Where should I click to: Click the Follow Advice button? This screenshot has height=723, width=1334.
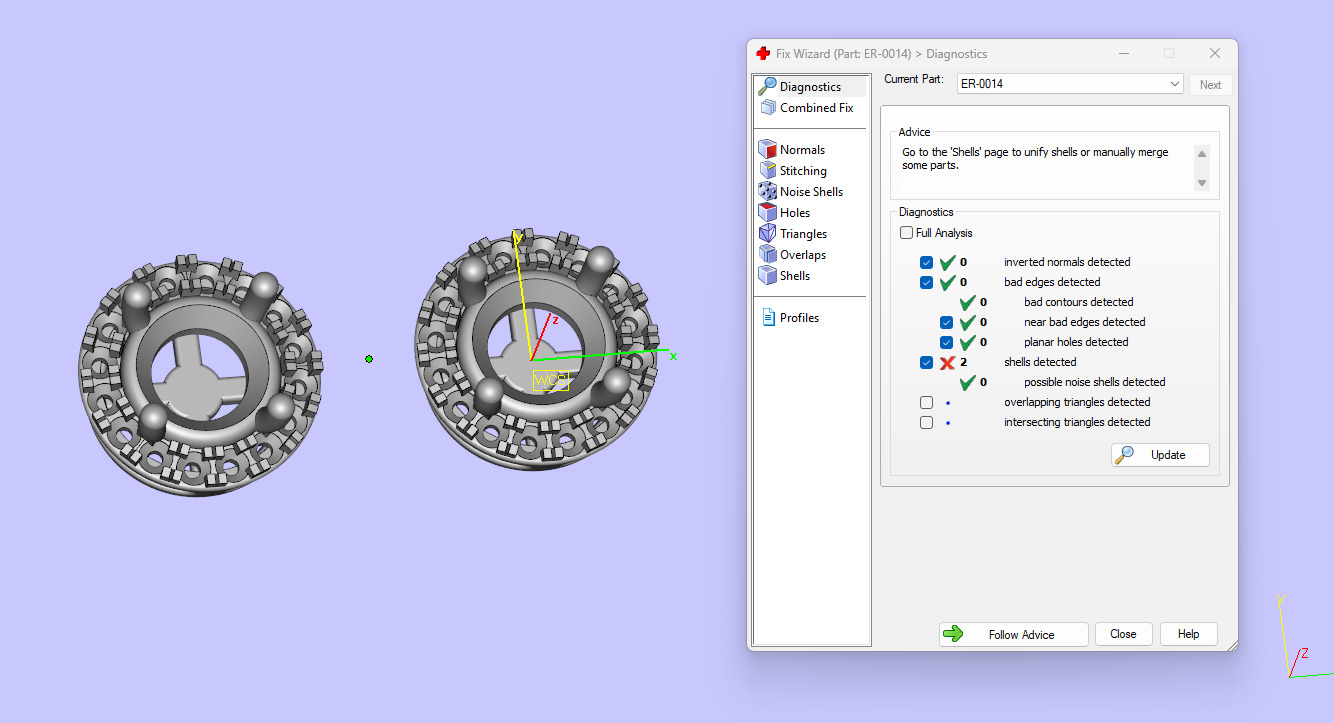point(1013,634)
